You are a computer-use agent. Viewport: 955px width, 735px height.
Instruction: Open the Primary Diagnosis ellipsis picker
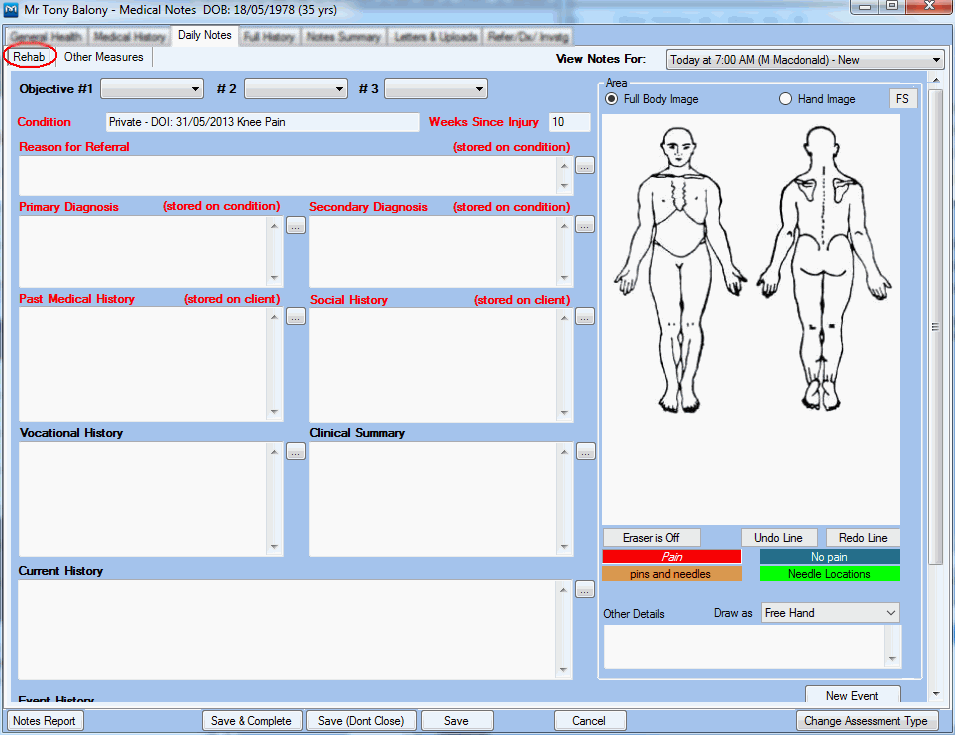coord(295,226)
